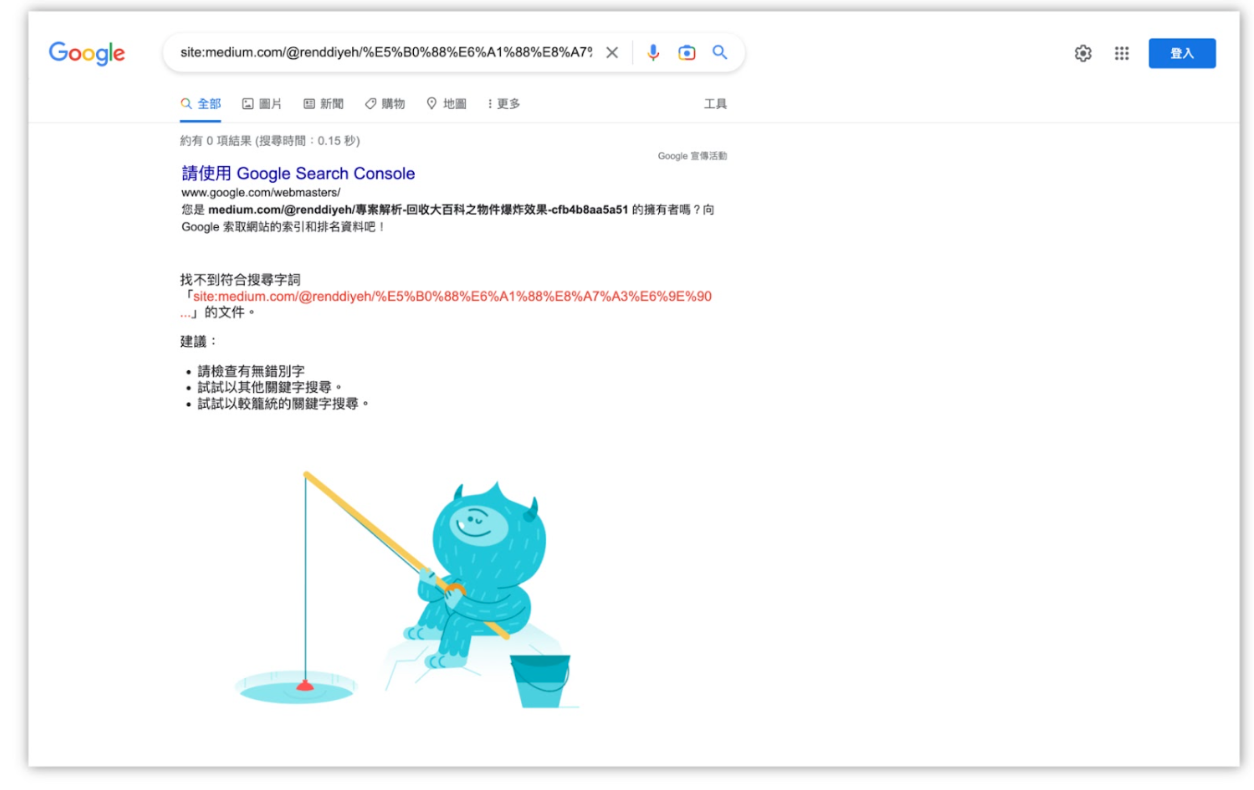This screenshot has width=1254, height=790.
Task: Click the fishing monster illustration
Action: point(407,590)
